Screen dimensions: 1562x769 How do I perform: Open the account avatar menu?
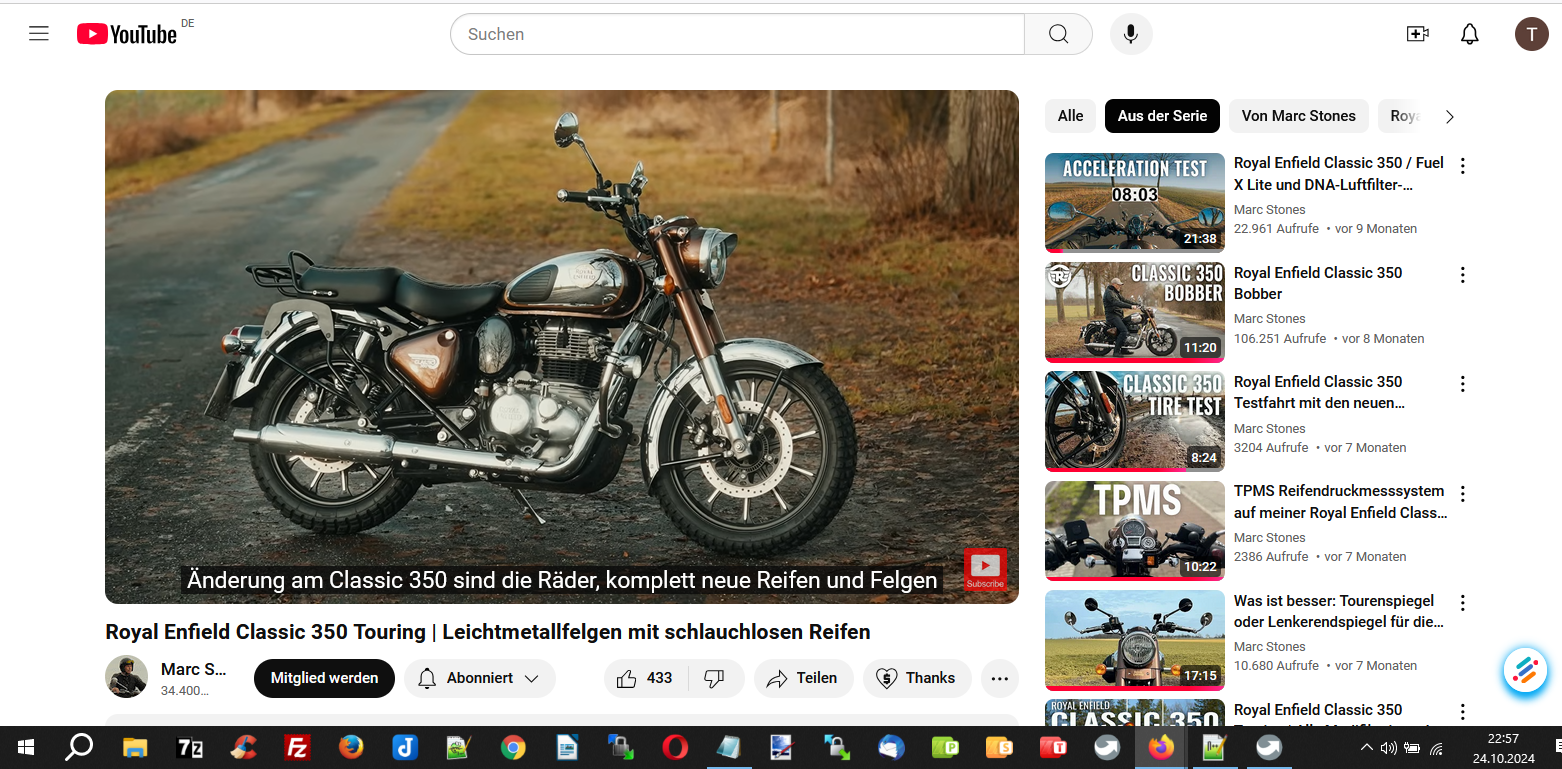point(1531,34)
